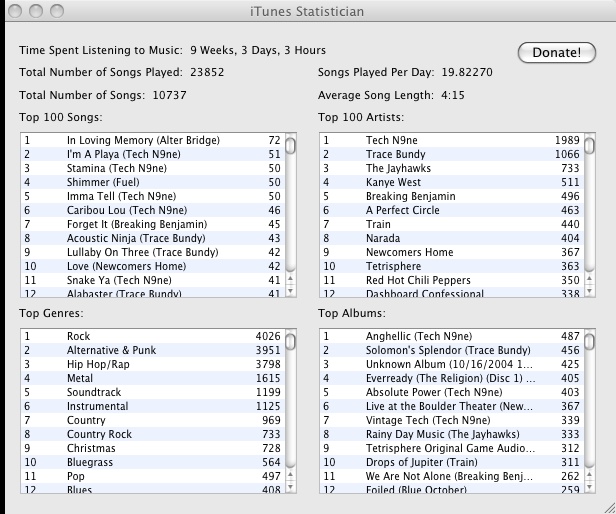
Task: Click scrollbar thumb in Top 100 Artists list
Action: coord(590,145)
